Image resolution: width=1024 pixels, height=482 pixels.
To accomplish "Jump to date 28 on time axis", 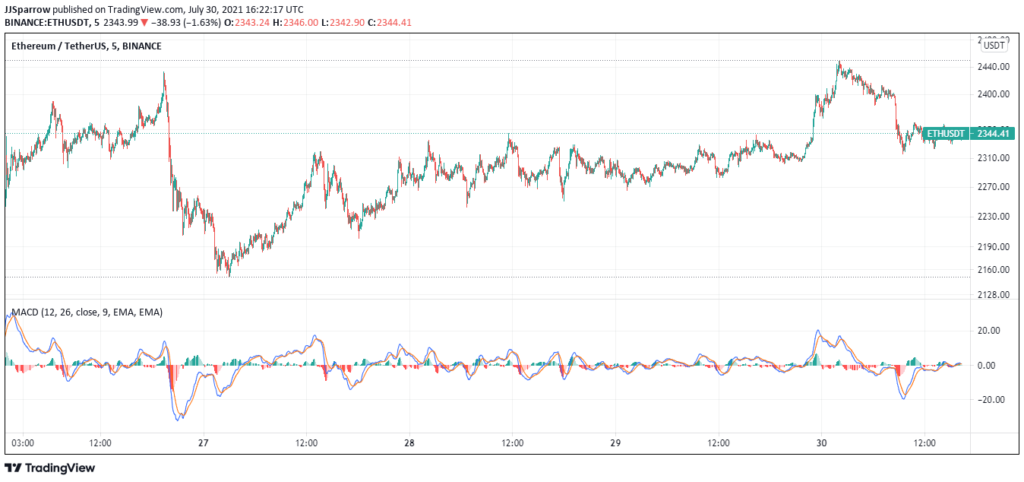I will pos(409,442).
